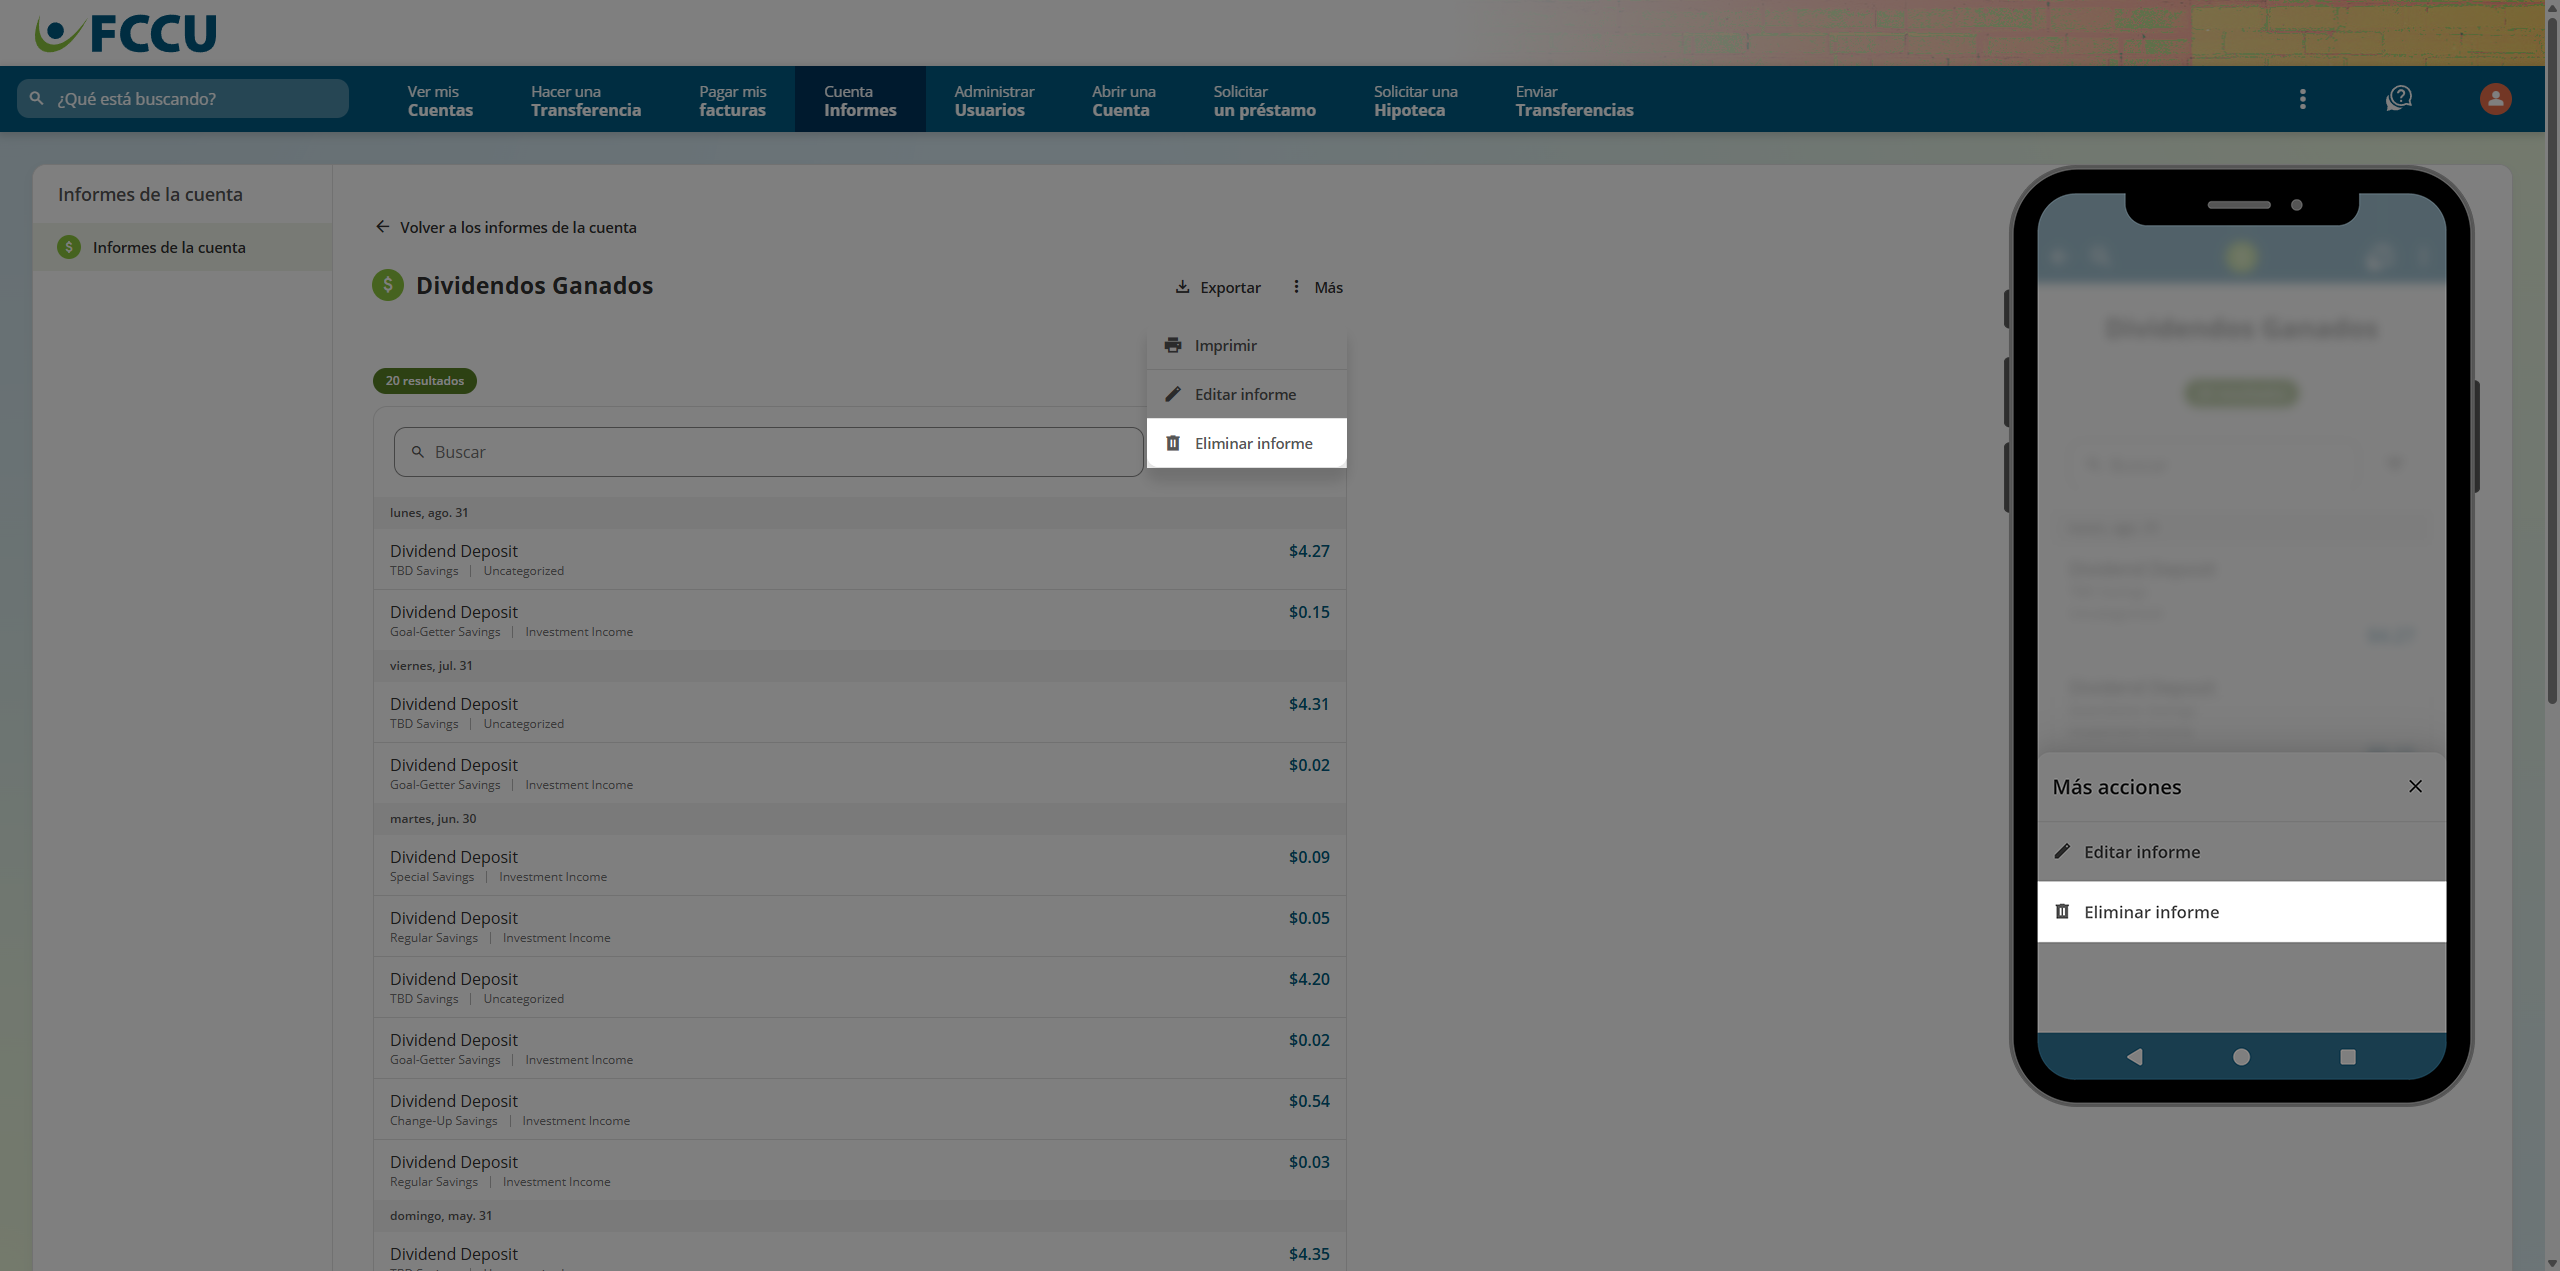Tap Editar informe in phone sheet
The height and width of the screenshot is (1271, 2560).
tap(2241, 851)
